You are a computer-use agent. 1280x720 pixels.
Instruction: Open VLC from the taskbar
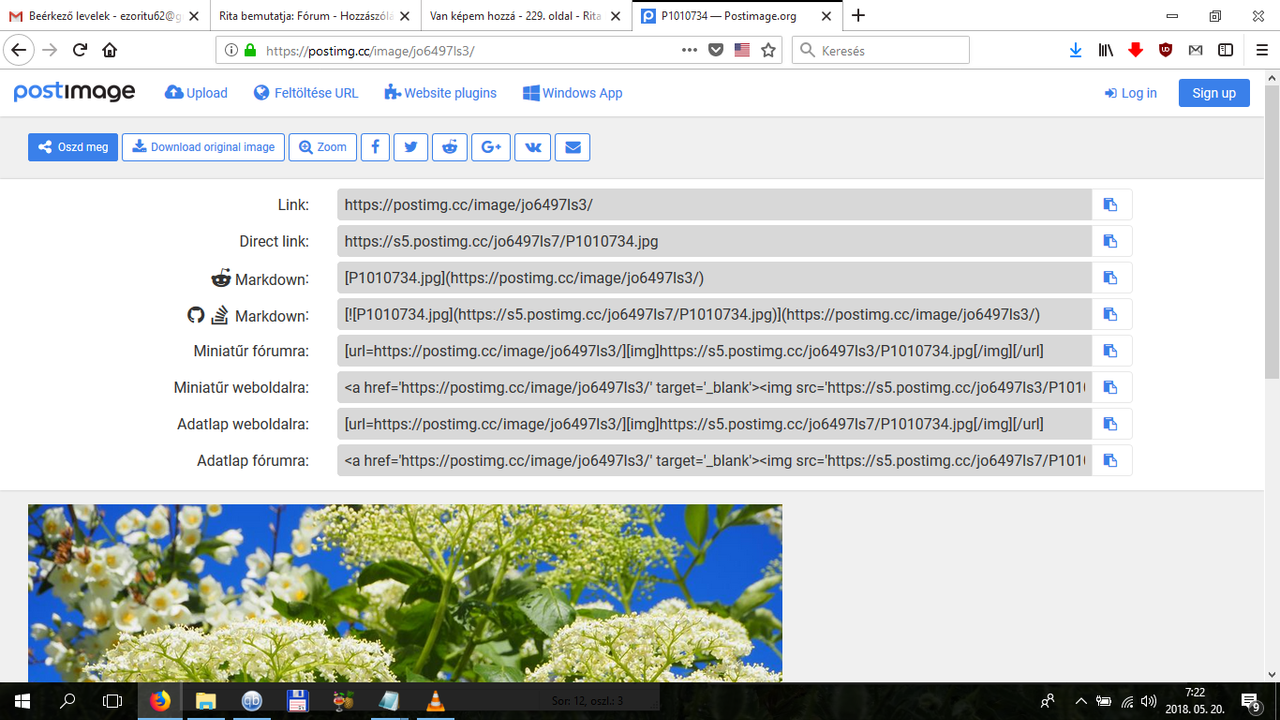pyautogui.click(x=434, y=702)
